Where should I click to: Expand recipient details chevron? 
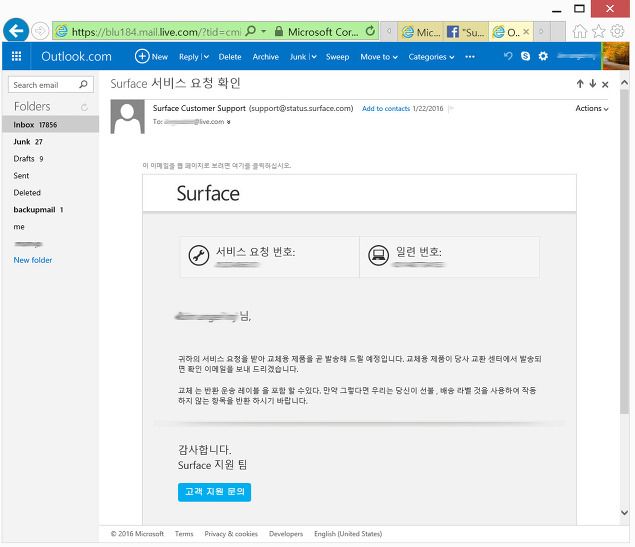point(229,122)
